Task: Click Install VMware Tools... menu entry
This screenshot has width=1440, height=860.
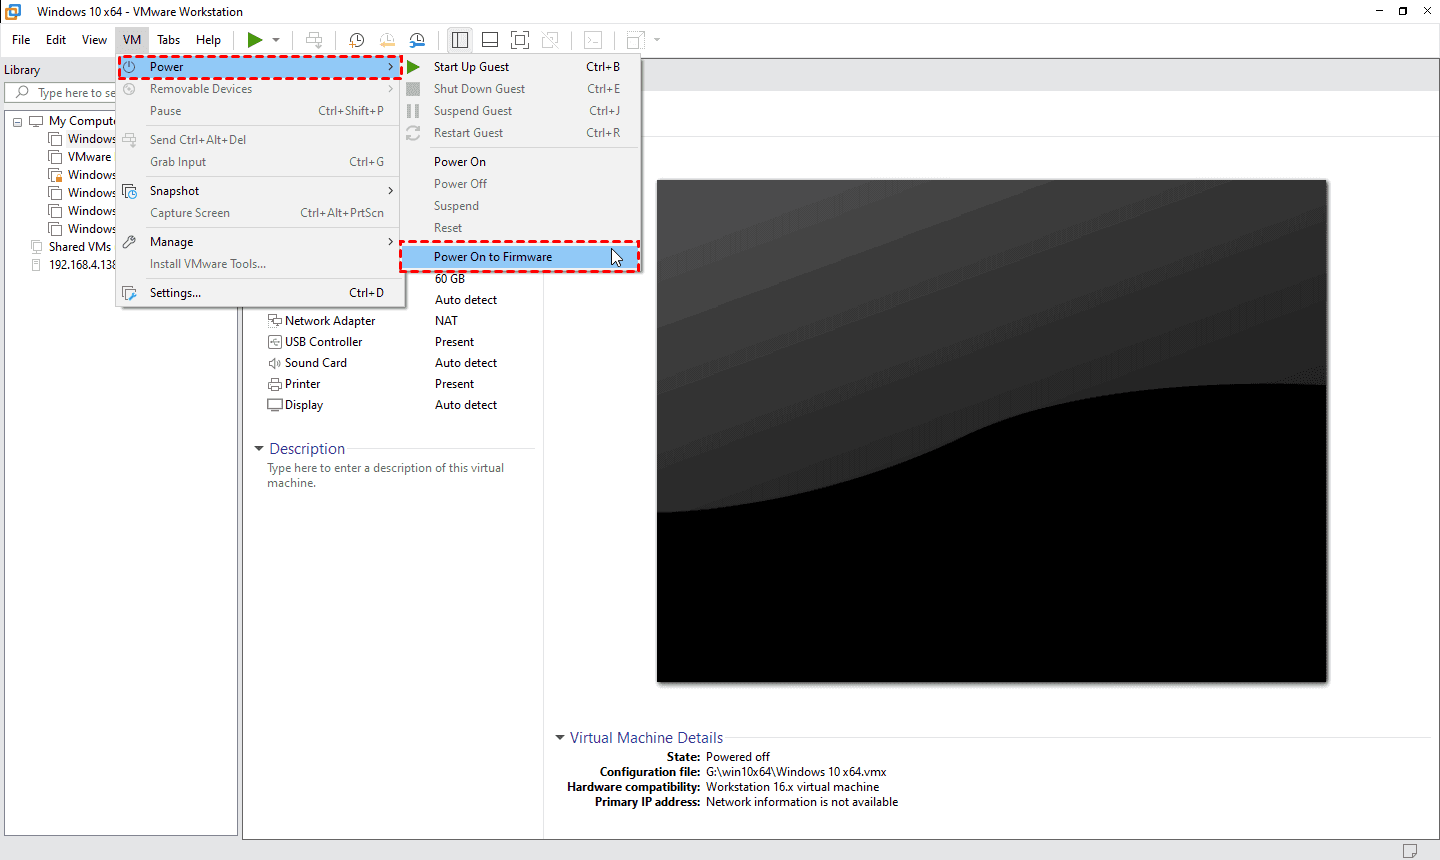Action: click(x=260, y=264)
